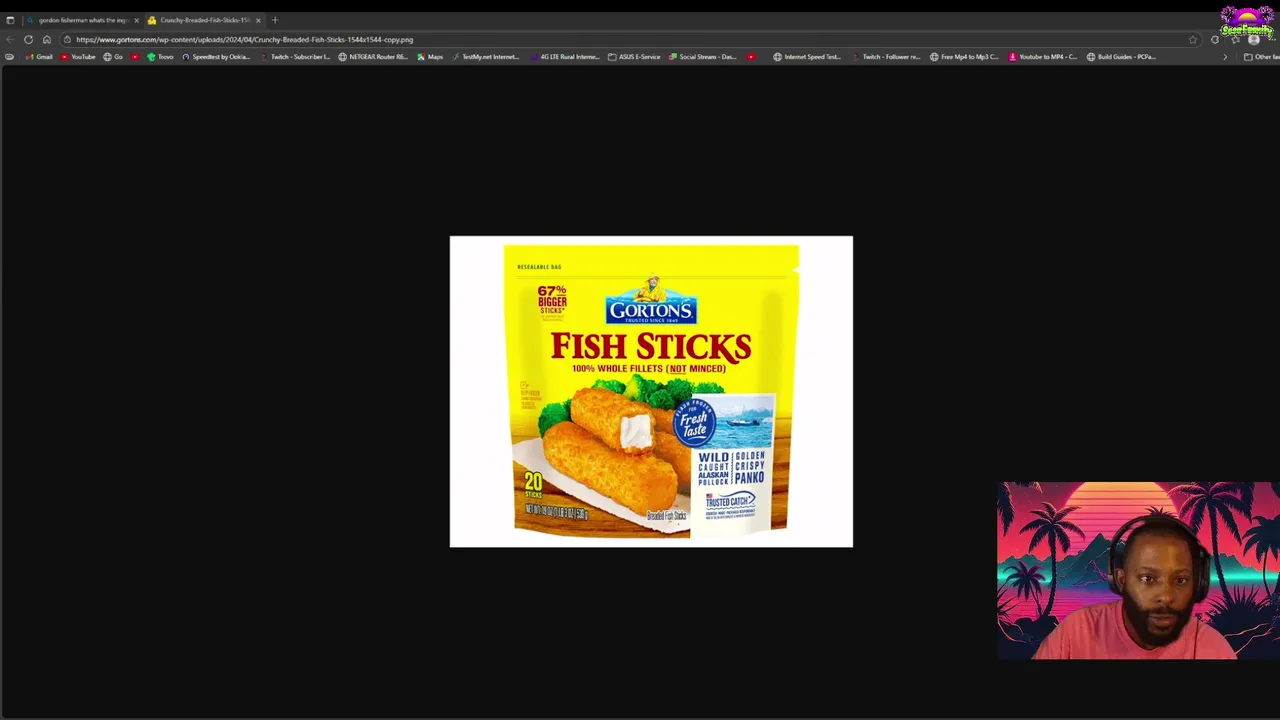Close the 'gordon fisherman' tab
The width and height of the screenshot is (1280, 720).
click(137, 20)
